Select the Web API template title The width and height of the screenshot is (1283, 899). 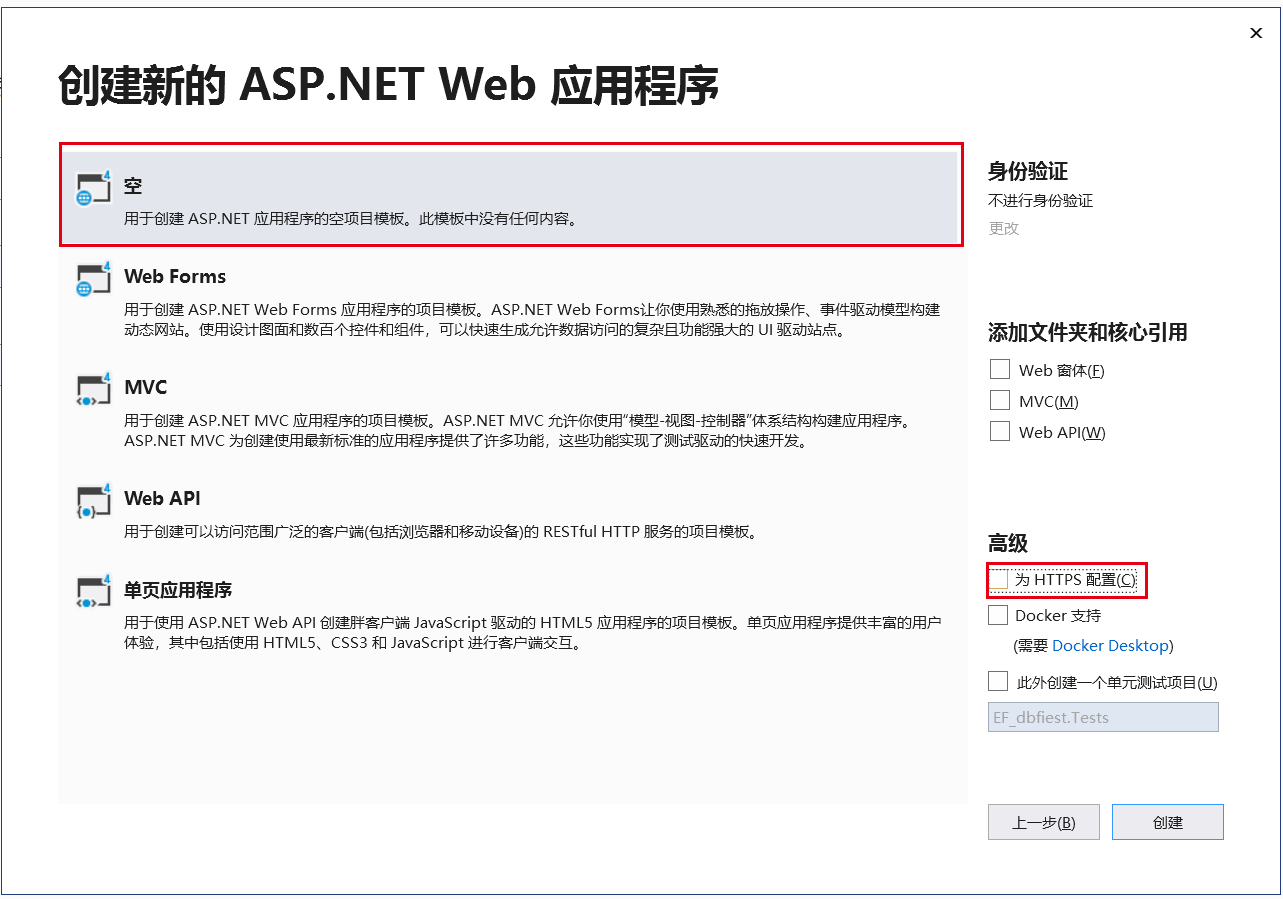(163, 498)
